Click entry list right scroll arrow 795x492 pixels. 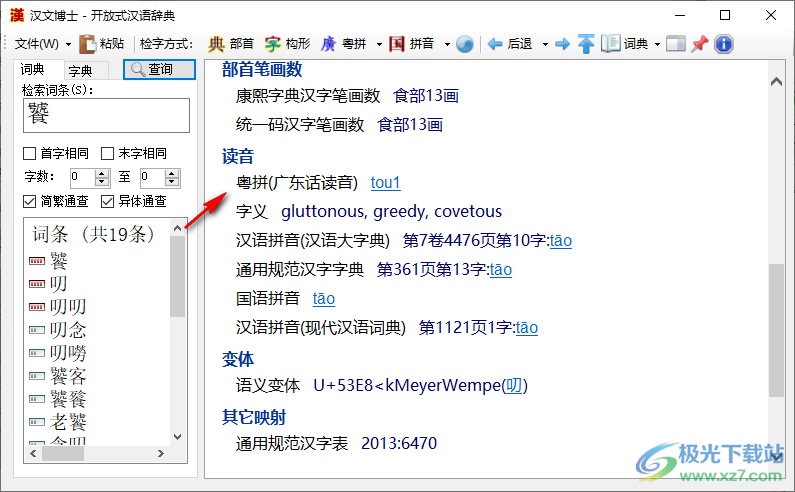click(160, 453)
